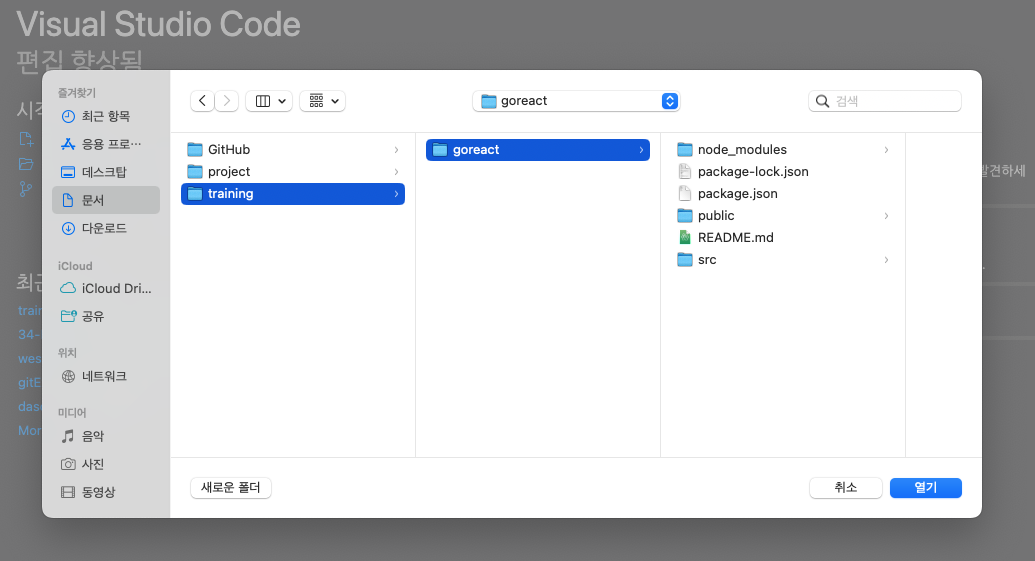Click the package.json document icon
1035x561 pixels.
tap(684, 193)
